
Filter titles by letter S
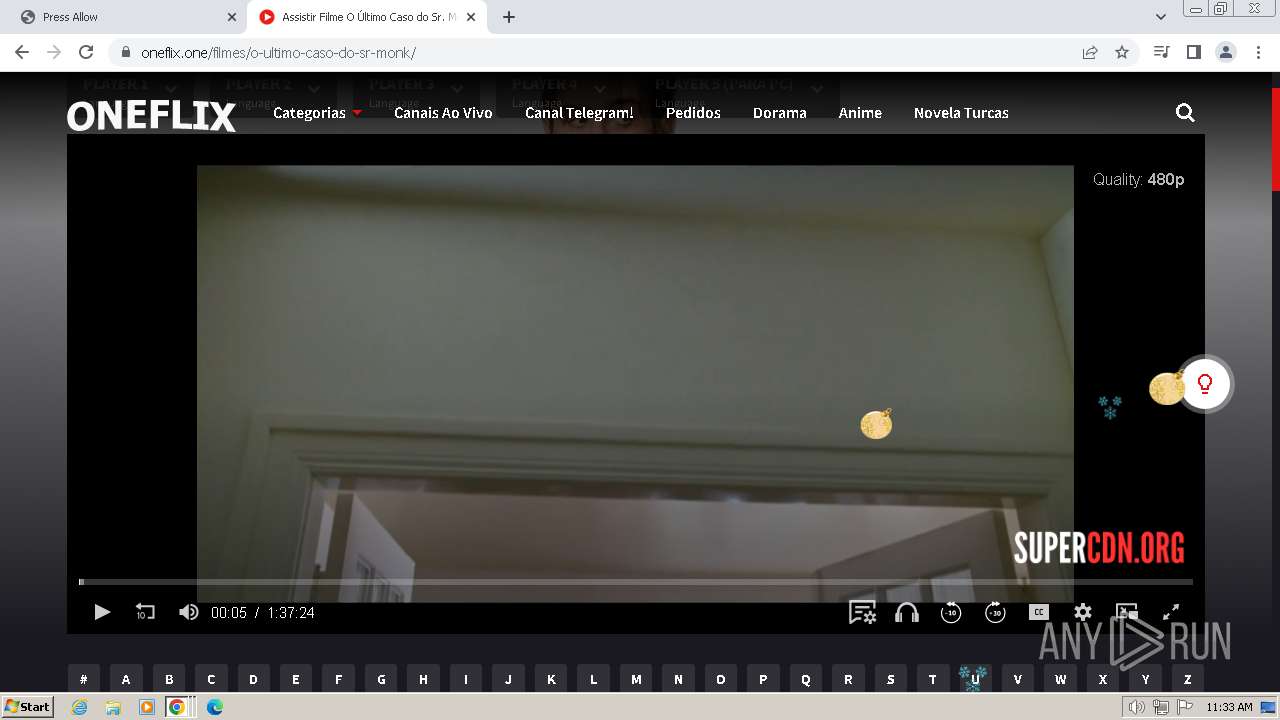(x=891, y=679)
